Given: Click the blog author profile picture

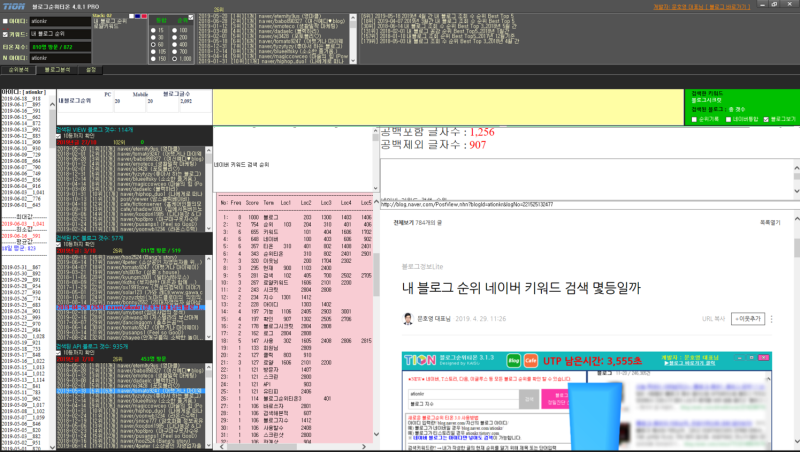Looking at the screenshot, I should [x=408, y=319].
